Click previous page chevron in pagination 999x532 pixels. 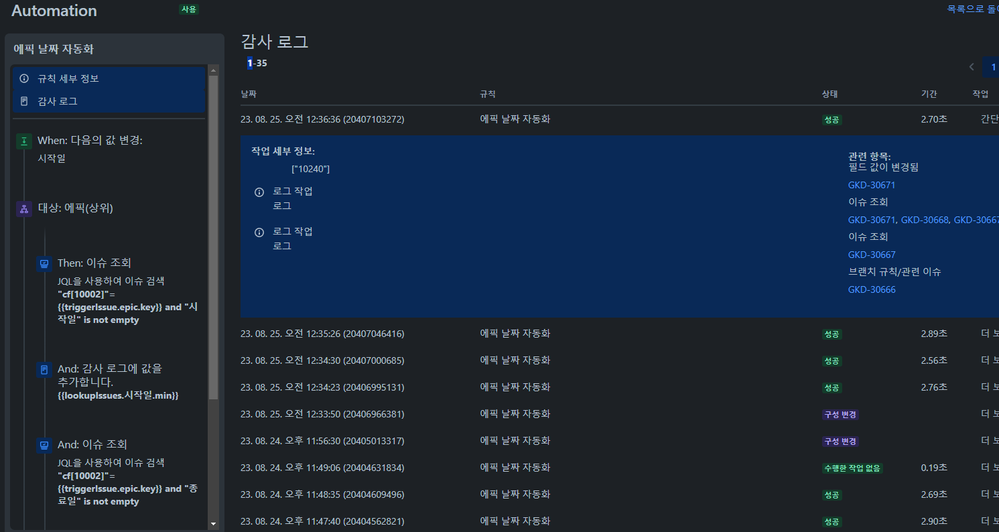(x=972, y=67)
